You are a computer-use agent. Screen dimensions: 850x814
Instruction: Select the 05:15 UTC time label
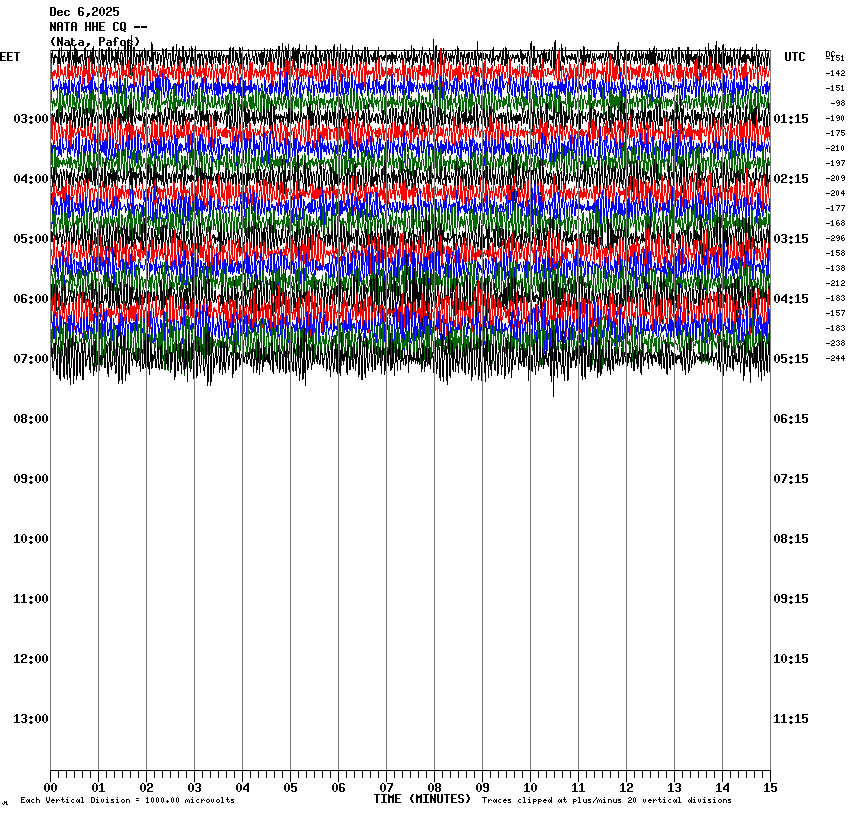[791, 359]
